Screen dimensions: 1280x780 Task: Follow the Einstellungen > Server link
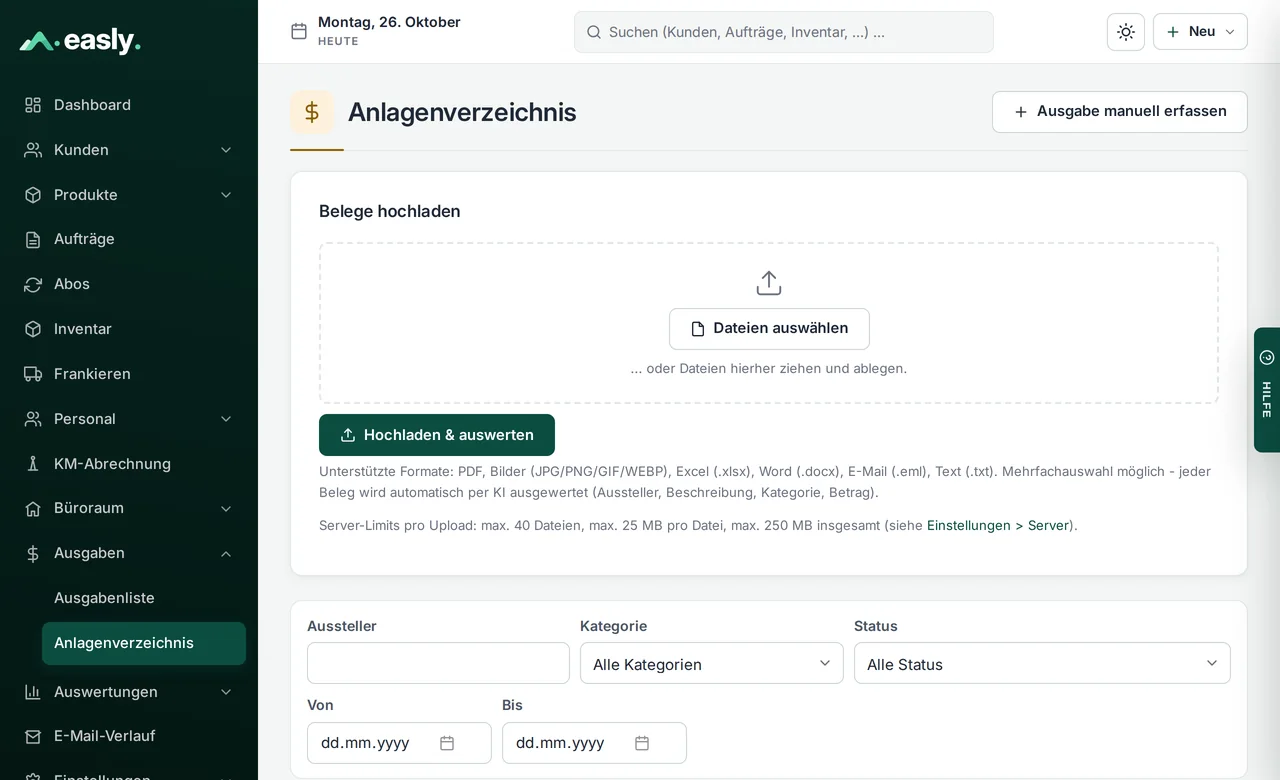coord(998,525)
